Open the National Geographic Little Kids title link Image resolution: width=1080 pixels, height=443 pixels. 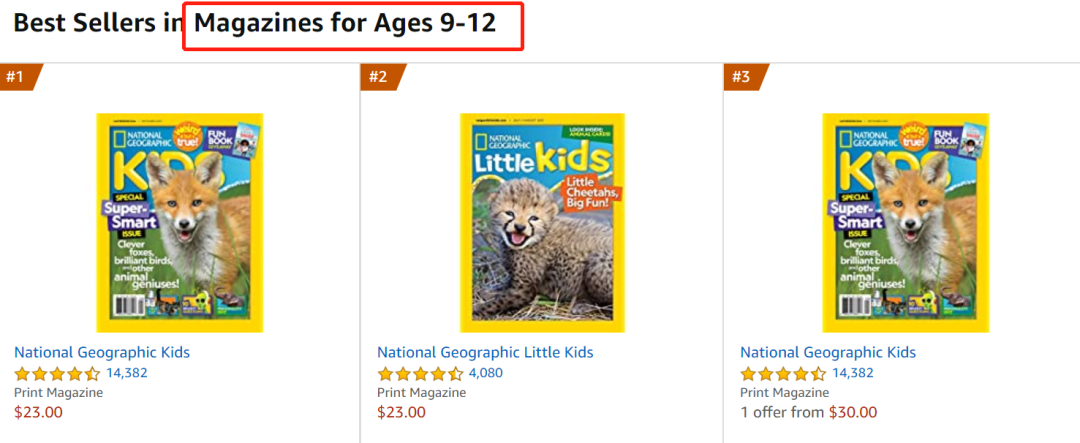click(x=485, y=352)
